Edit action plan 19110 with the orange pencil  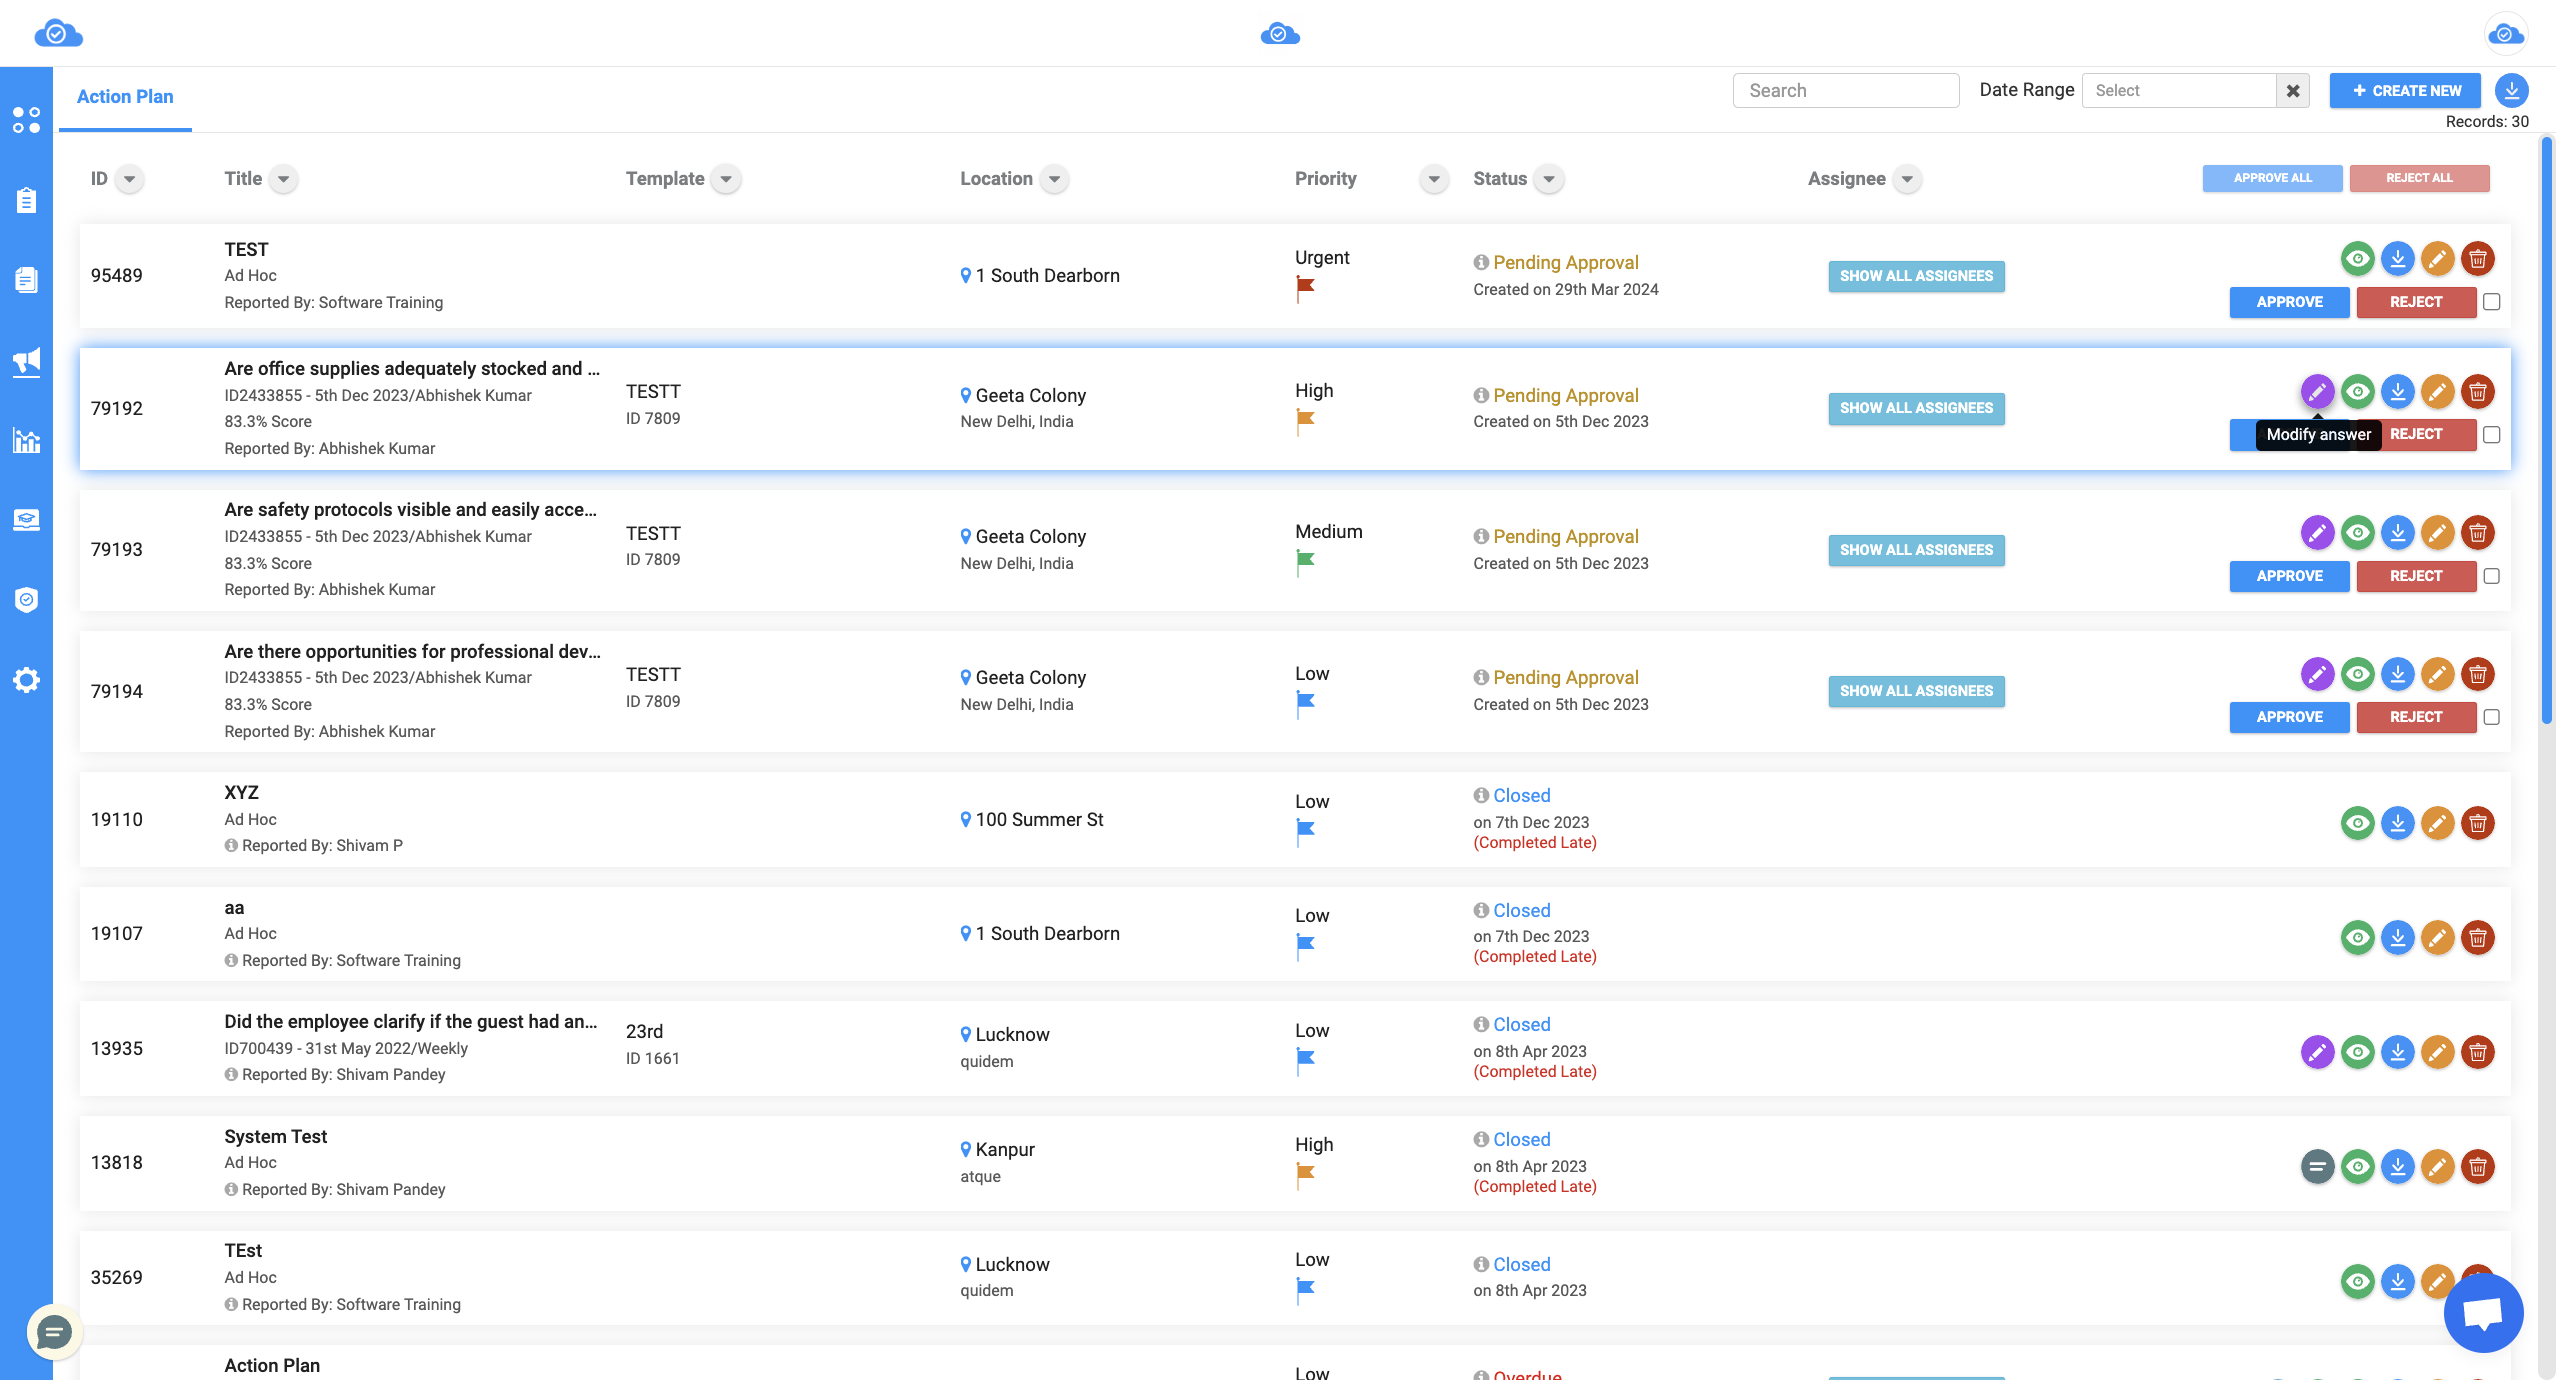click(2437, 823)
